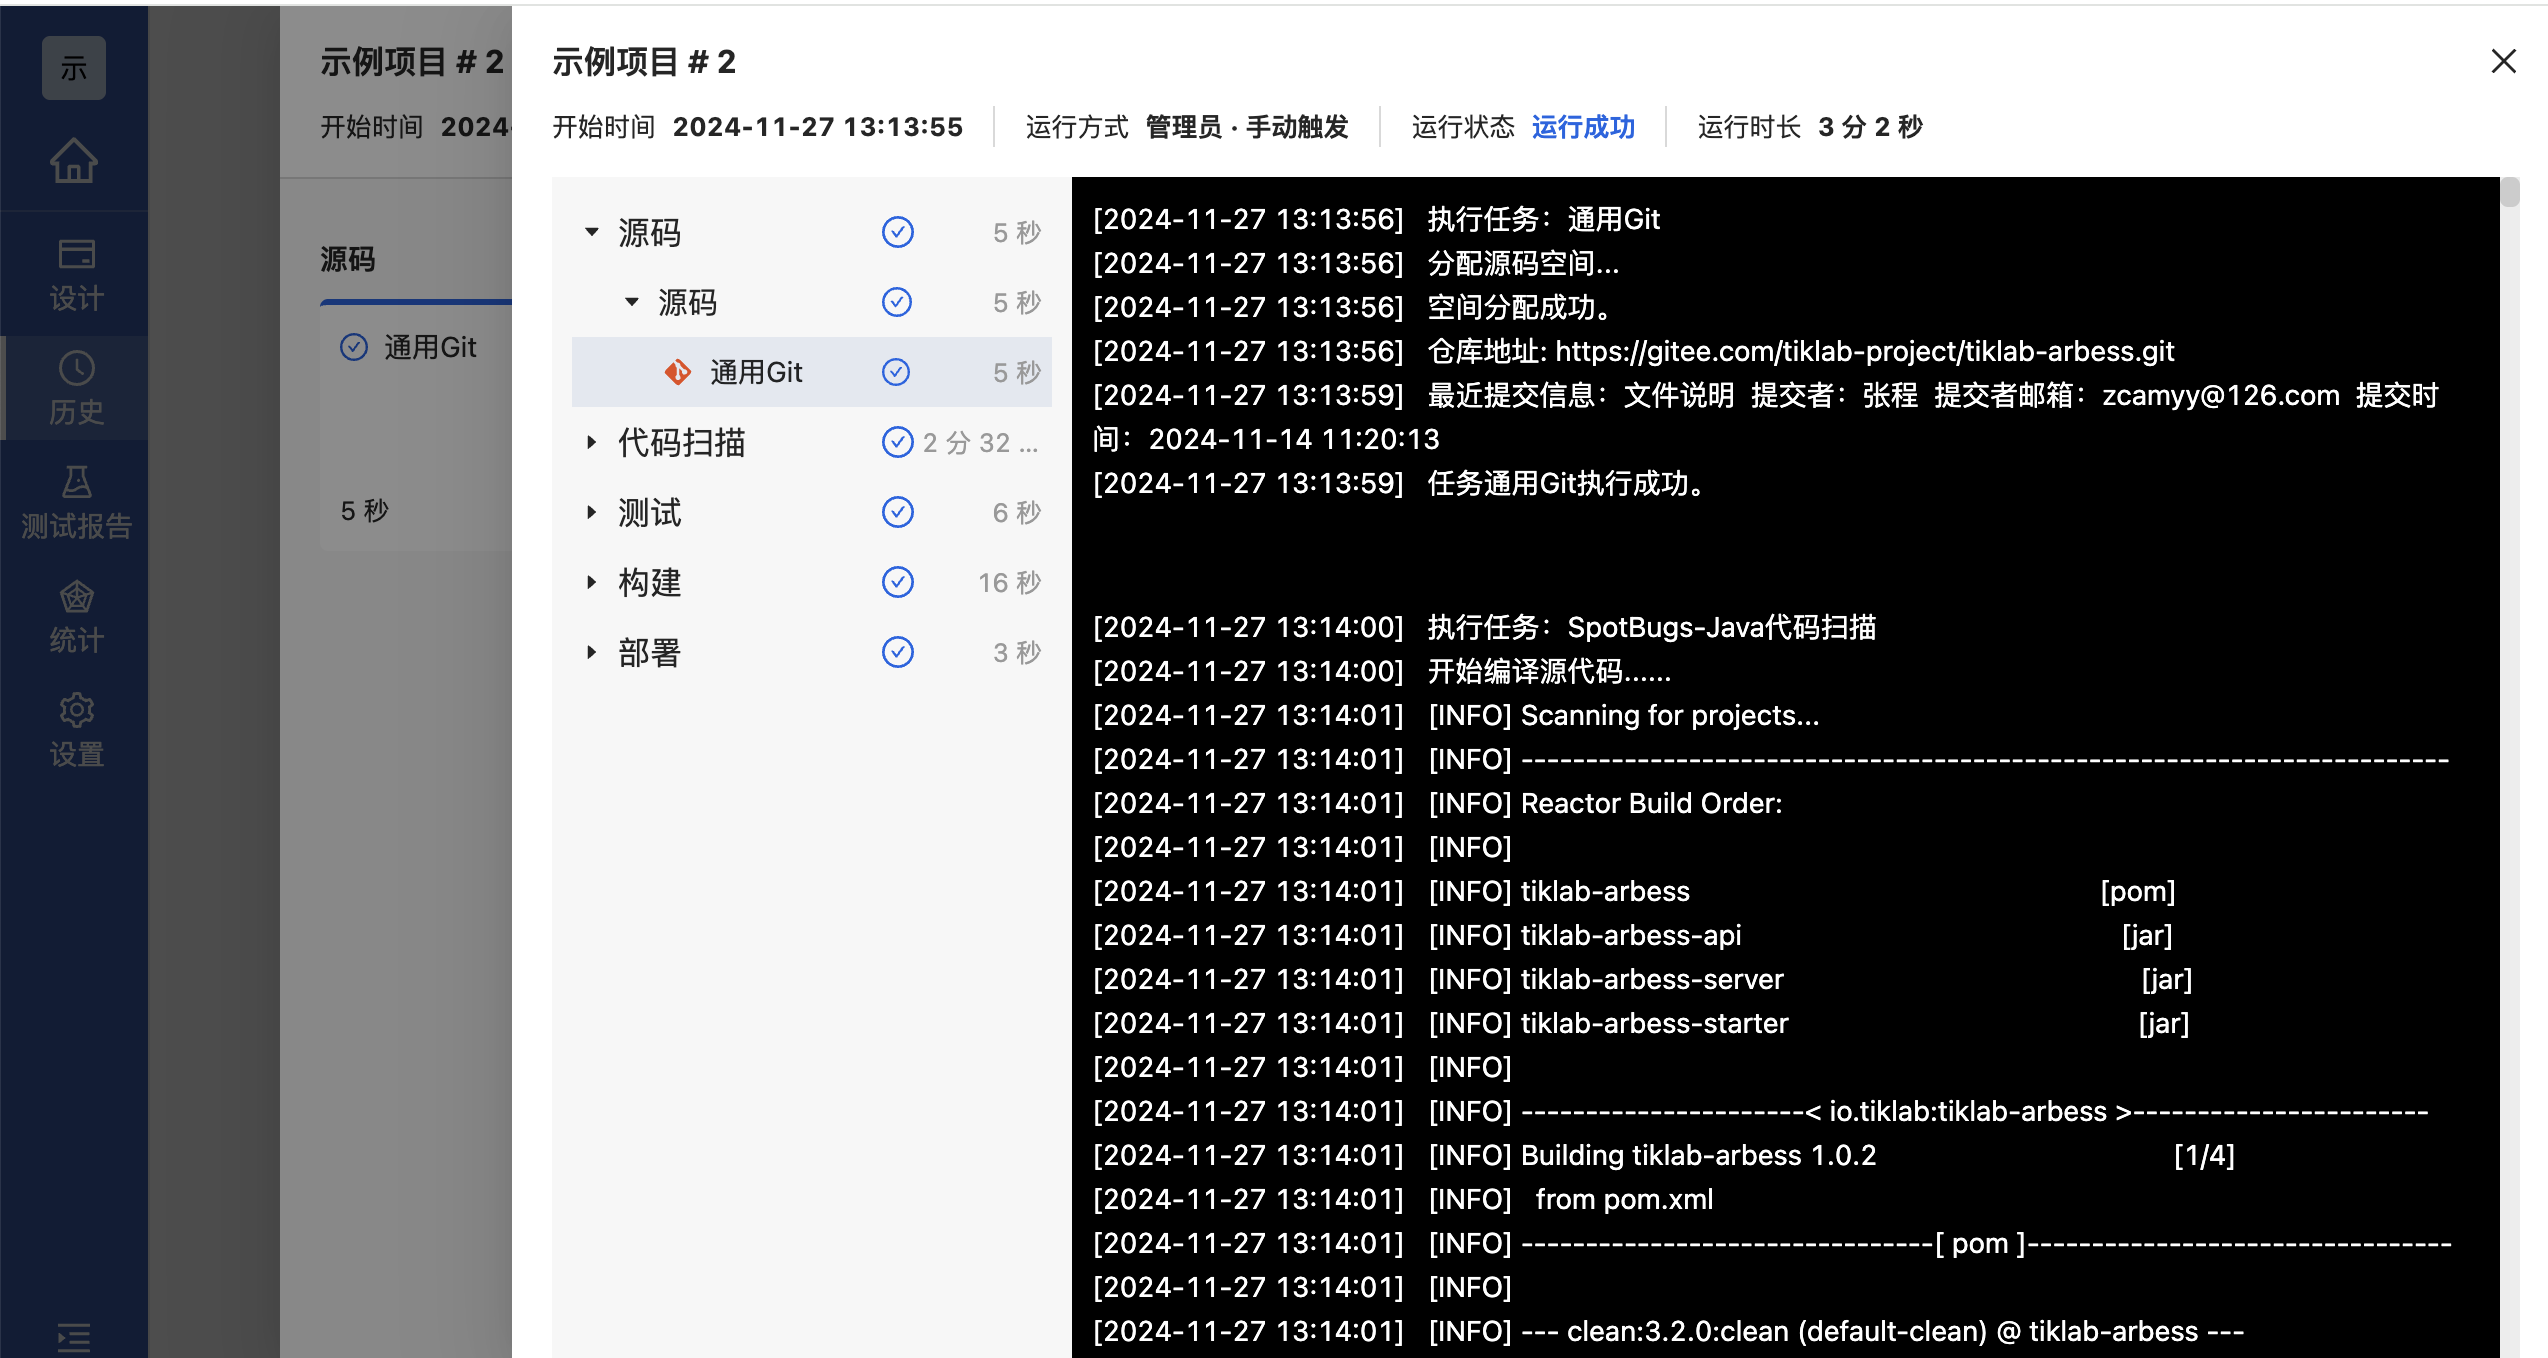Click log line 执行任务: SpotBugs-Java代码扫描
The image size is (2548, 1358).
tap(1651, 627)
